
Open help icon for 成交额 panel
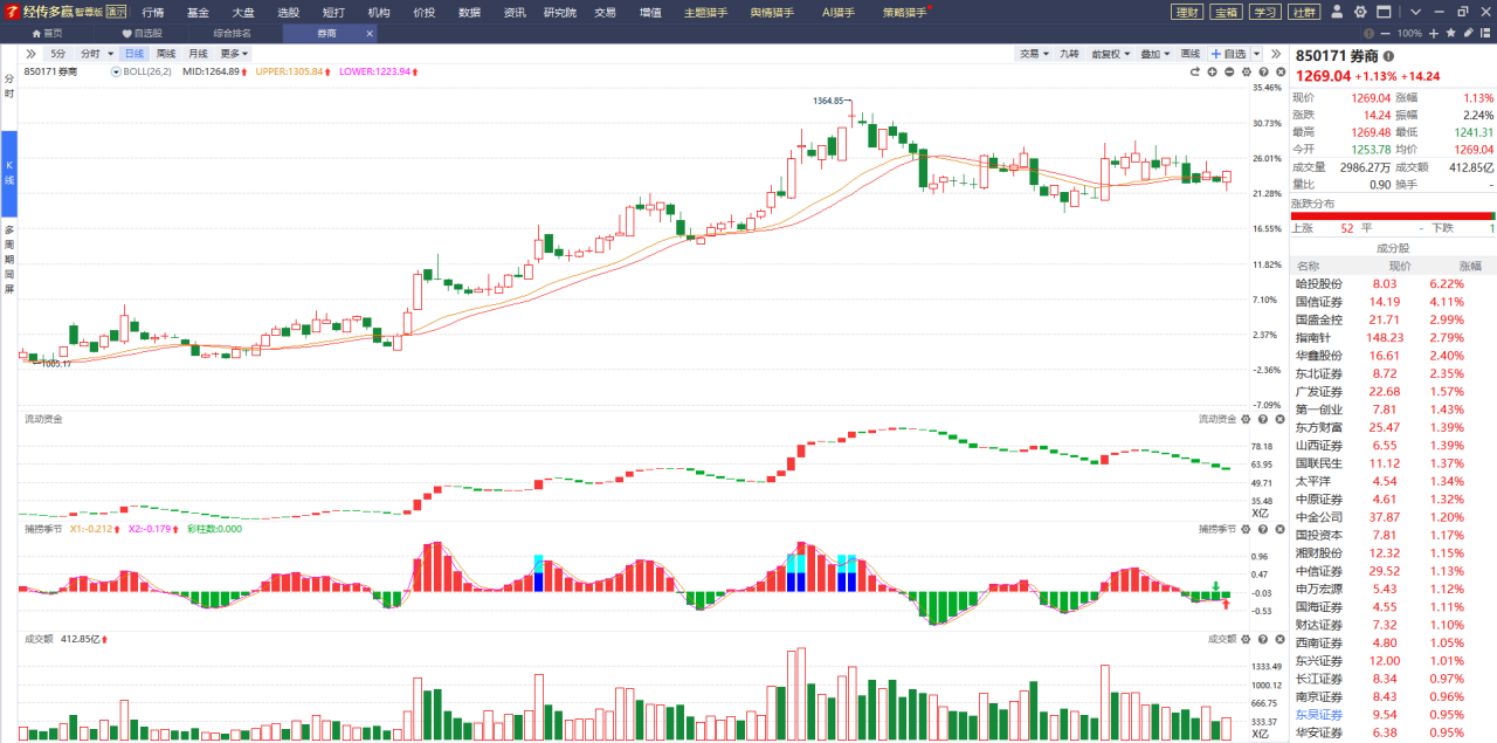point(1263,638)
